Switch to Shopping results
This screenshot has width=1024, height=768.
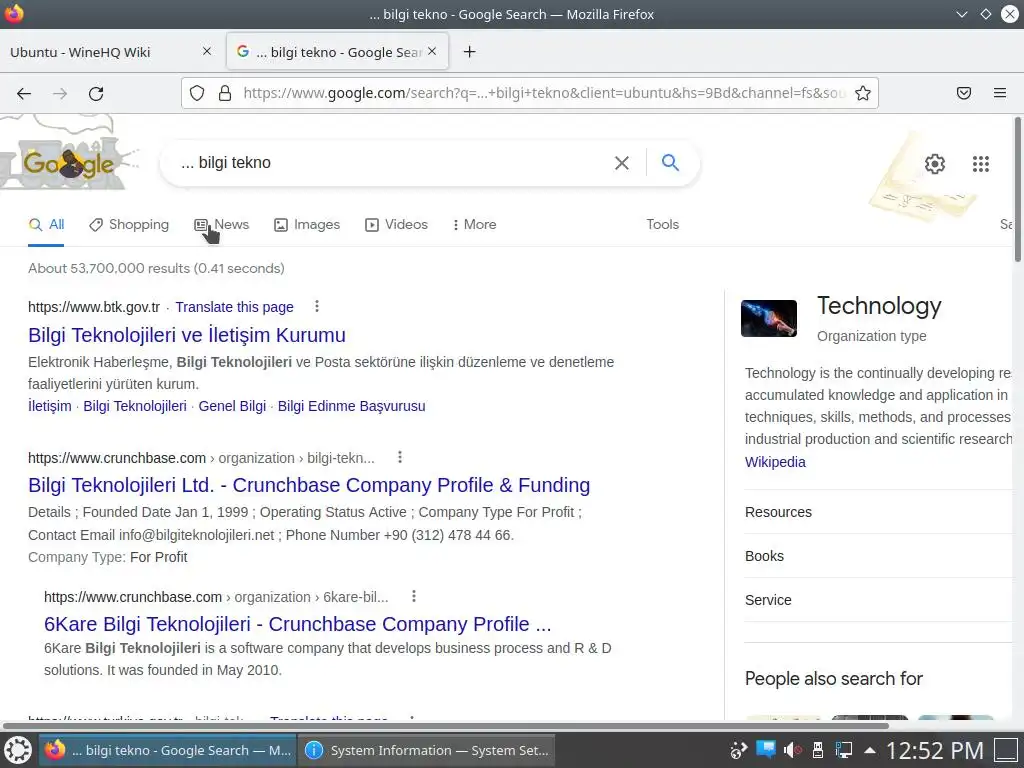pyautogui.click(x=129, y=224)
